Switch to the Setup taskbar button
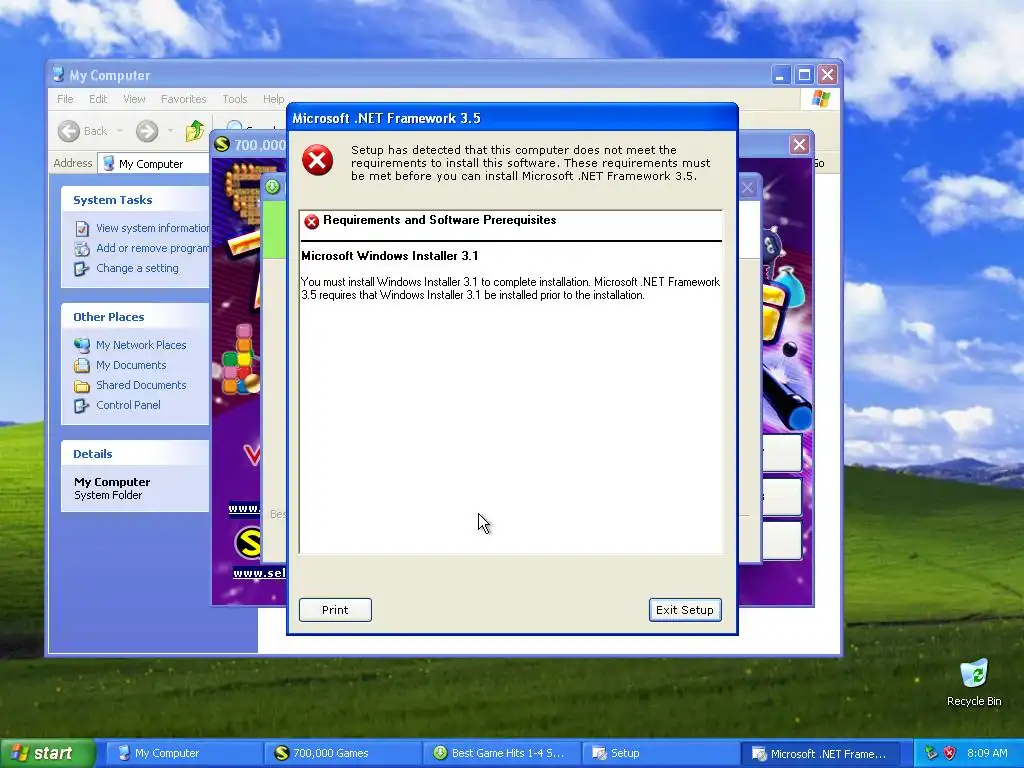Image resolution: width=1024 pixels, height=768 pixels. tap(659, 754)
